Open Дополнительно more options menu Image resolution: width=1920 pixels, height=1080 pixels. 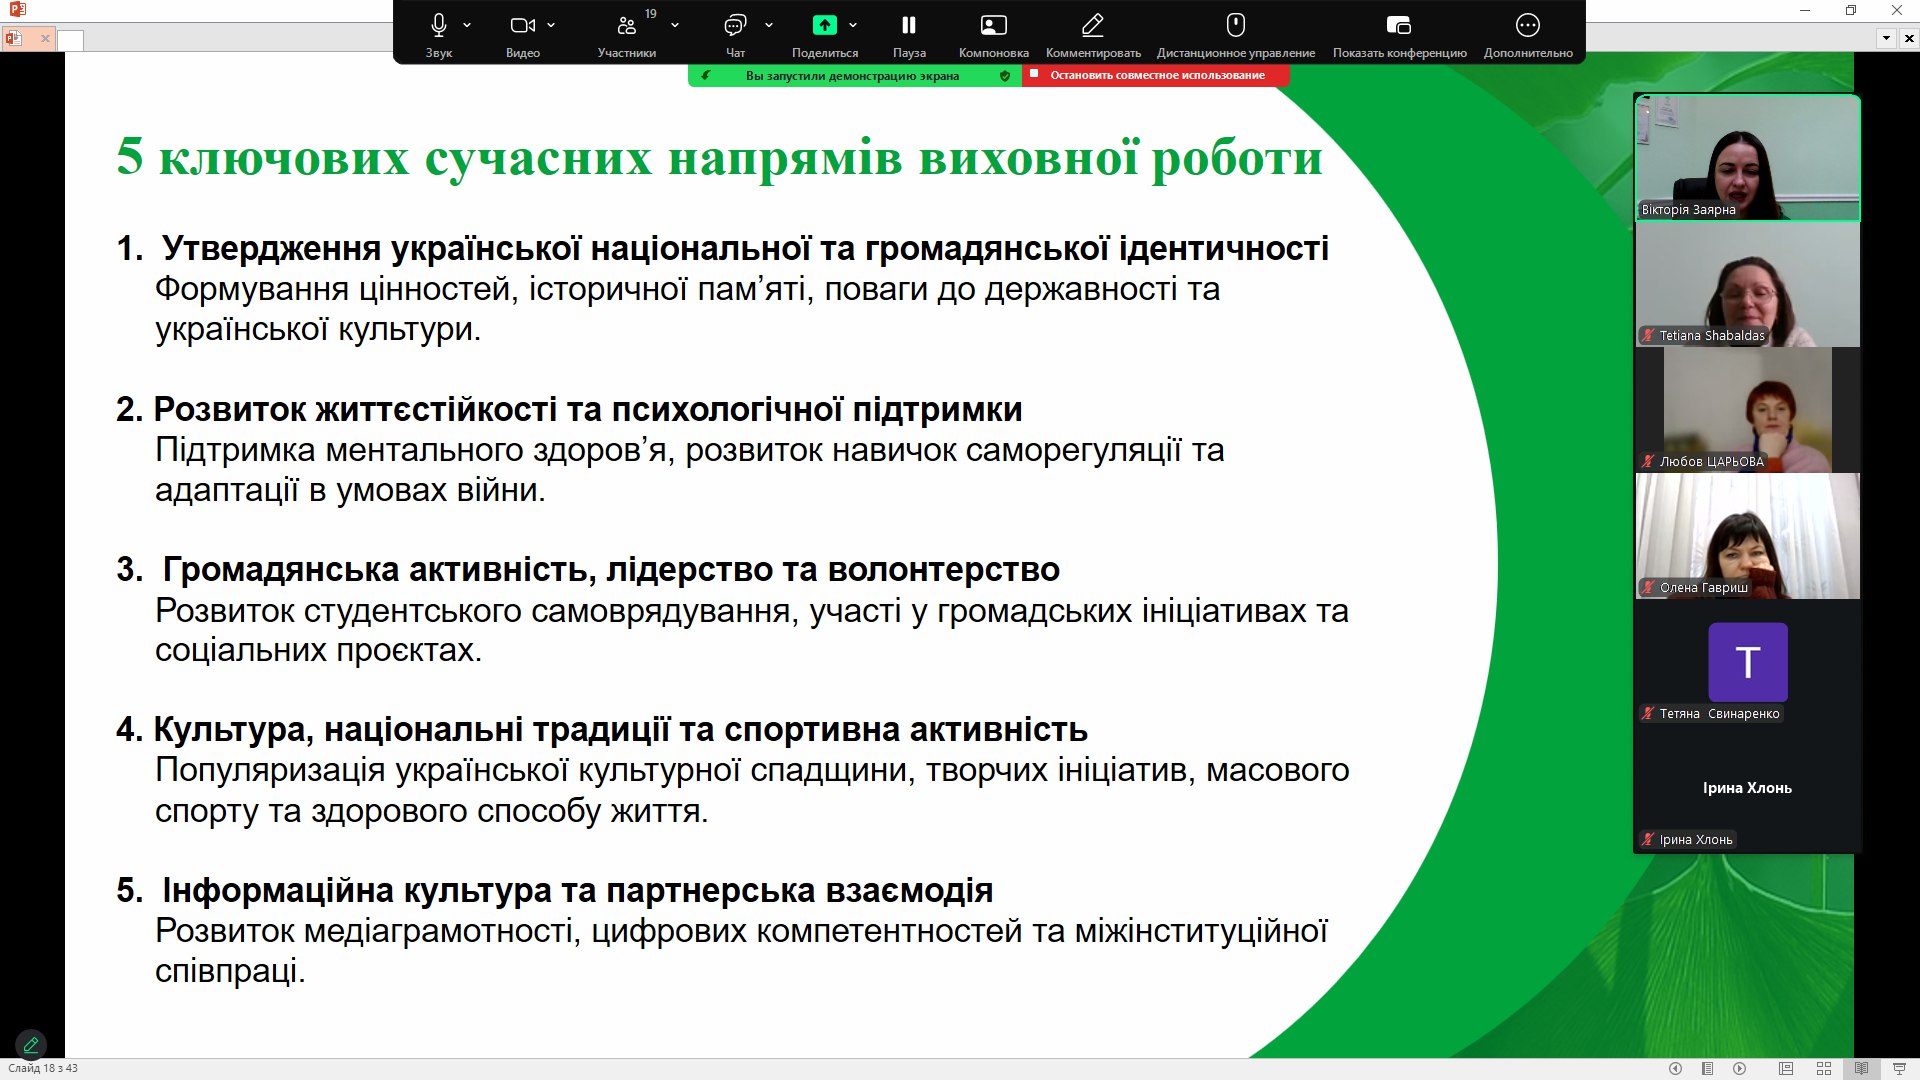(x=1527, y=25)
